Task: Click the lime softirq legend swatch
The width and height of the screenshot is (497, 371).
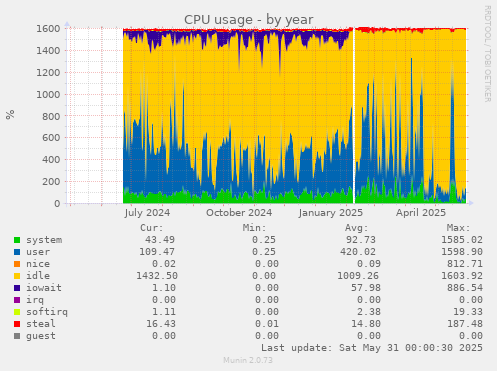Action: [17, 312]
